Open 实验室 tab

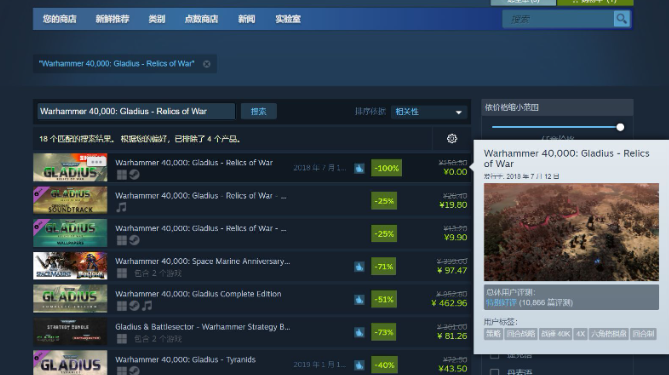[x=288, y=19]
